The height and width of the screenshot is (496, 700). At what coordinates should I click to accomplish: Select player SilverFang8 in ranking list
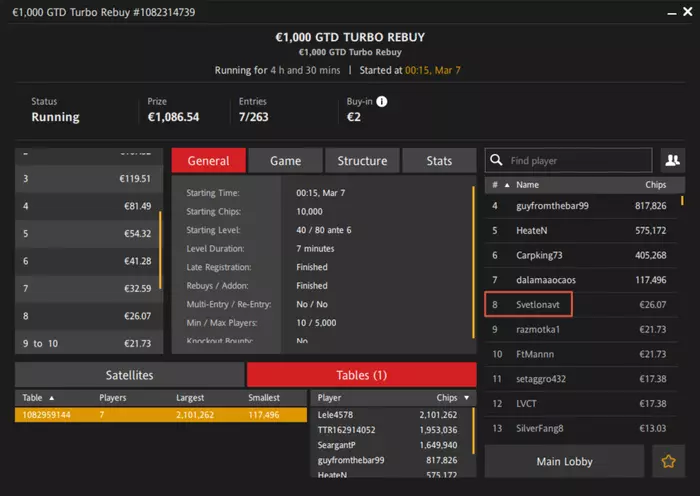coord(581,428)
